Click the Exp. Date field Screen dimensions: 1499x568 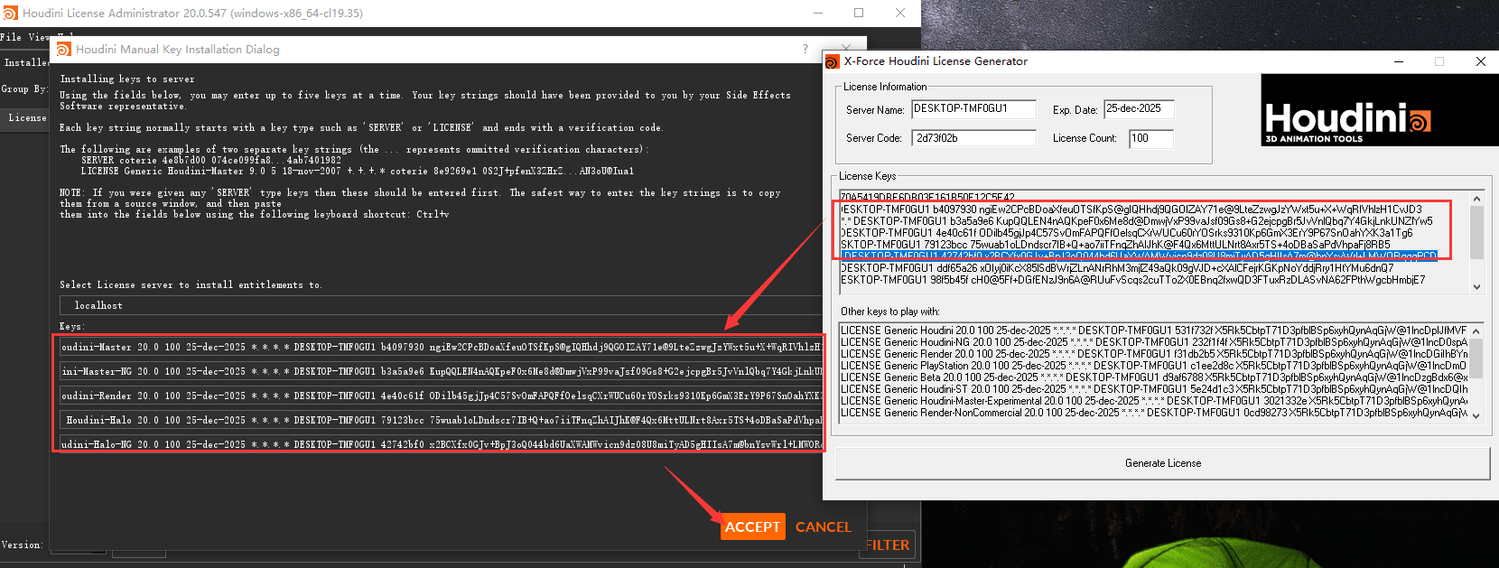(x=1141, y=109)
